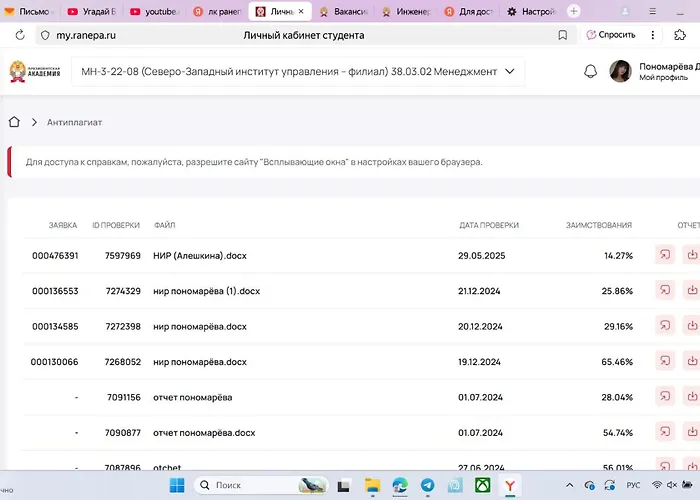Open Мой профиль link
This screenshot has height=500, width=700.
pos(660,77)
